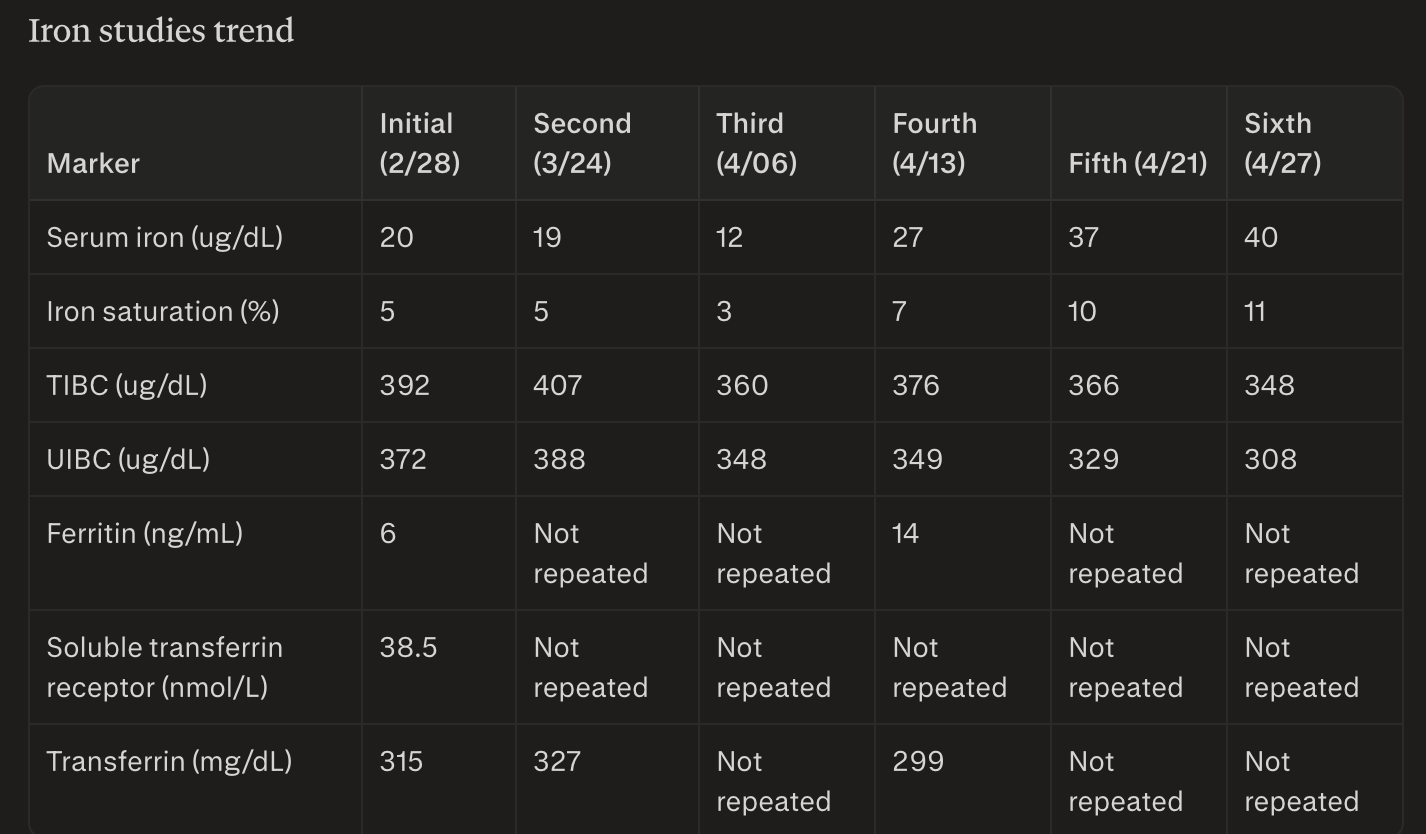Click the 'Iron studies trend' heading

pyautogui.click(x=161, y=31)
